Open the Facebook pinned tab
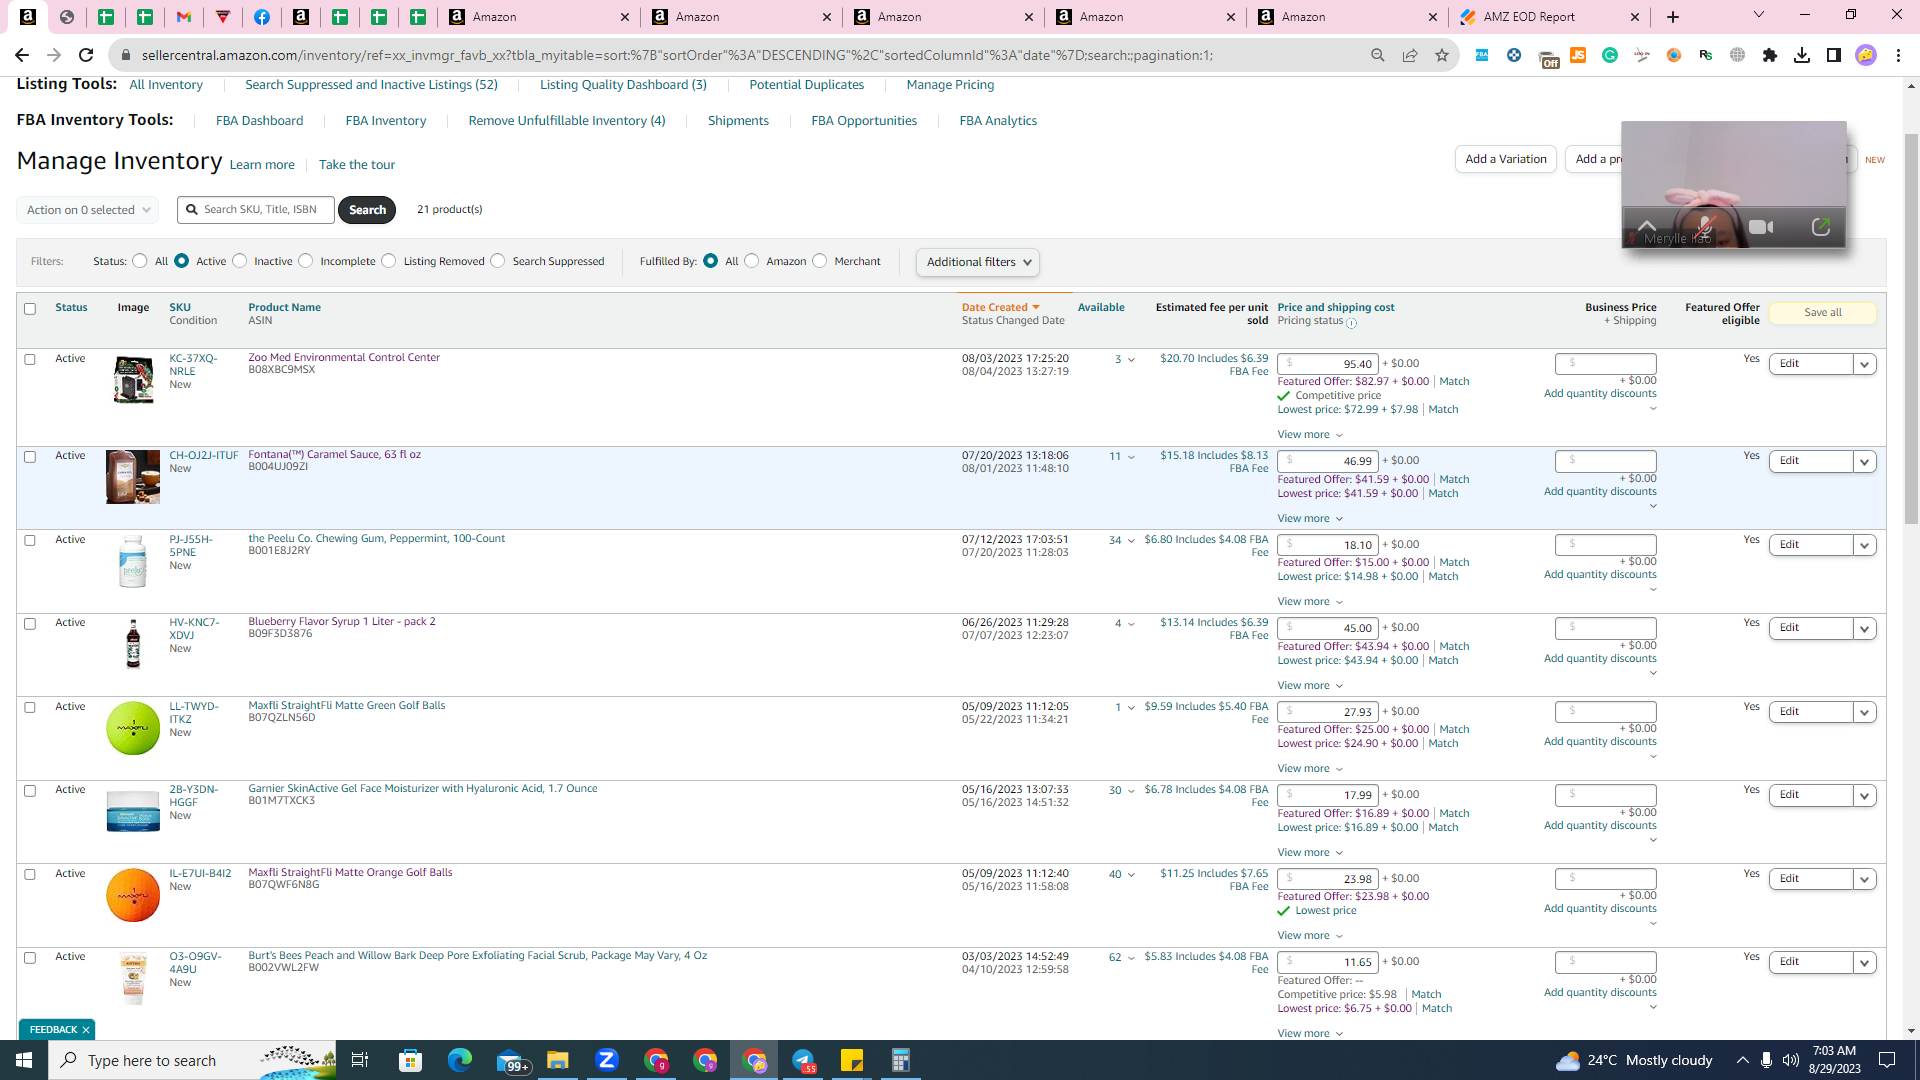The height and width of the screenshot is (1080, 1920). tap(262, 17)
